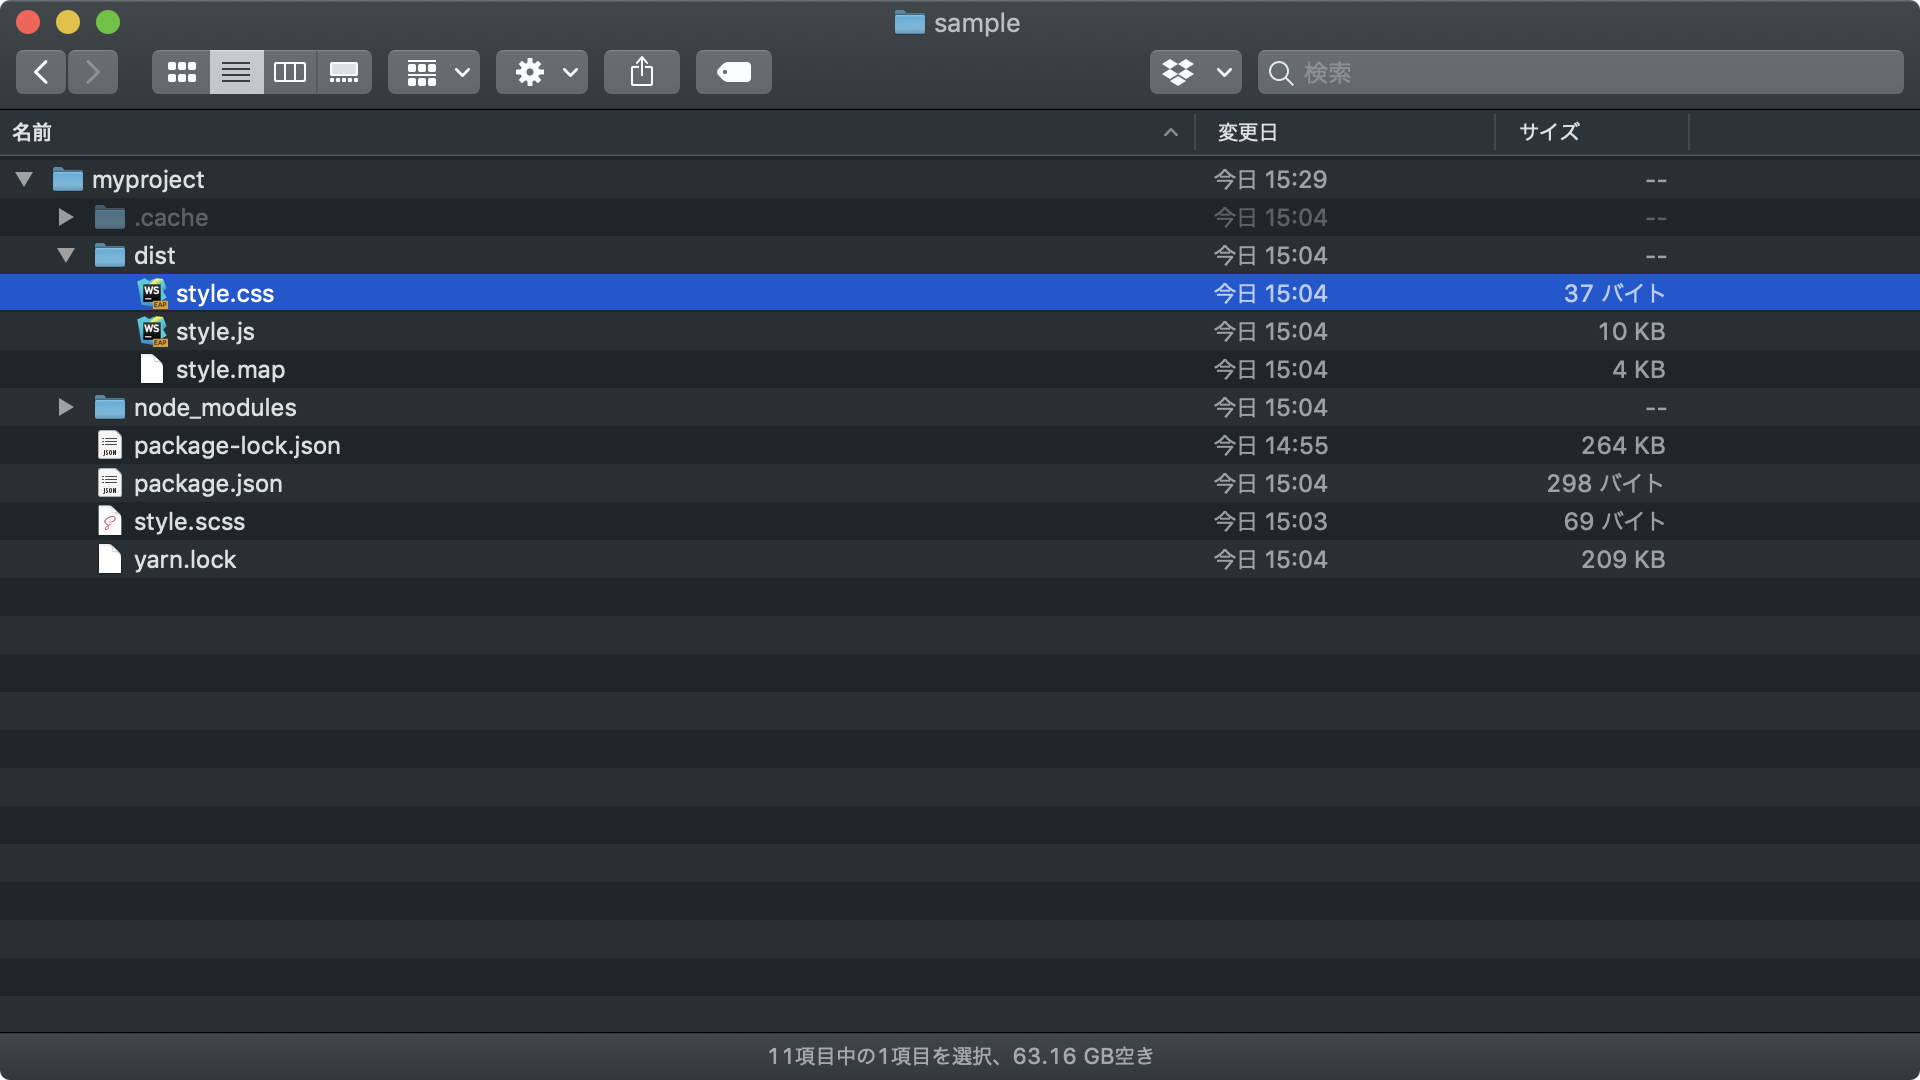Image resolution: width=1920 pixels, height=1080 pixels.
Task: Sort by the サイズ column header
Action: 1549,132
